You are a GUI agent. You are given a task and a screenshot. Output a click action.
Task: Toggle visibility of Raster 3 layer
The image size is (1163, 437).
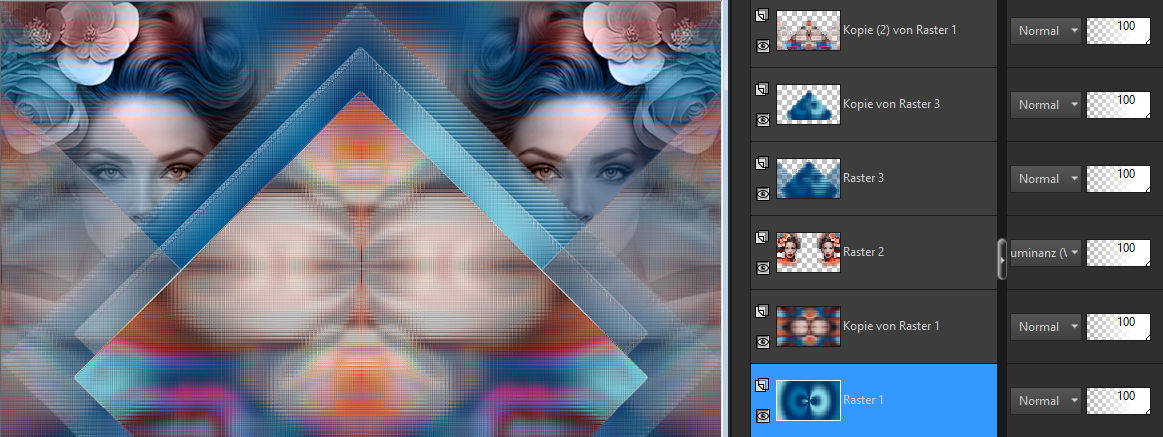point(762,194)
